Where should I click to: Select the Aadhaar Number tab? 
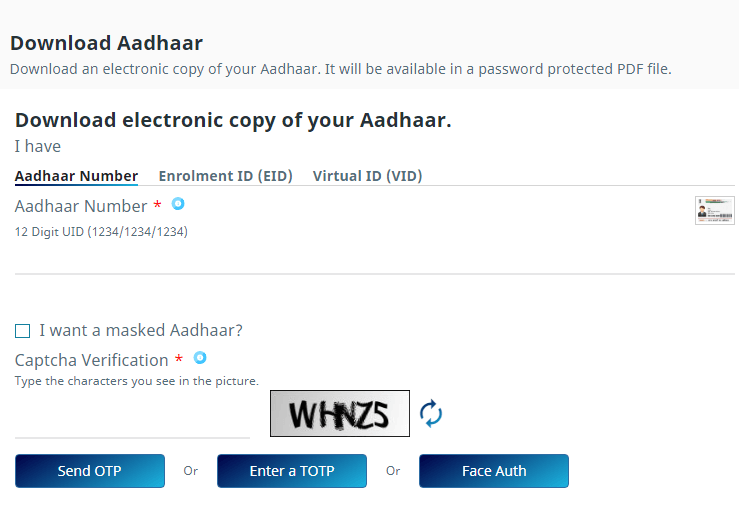pos(76,176)
